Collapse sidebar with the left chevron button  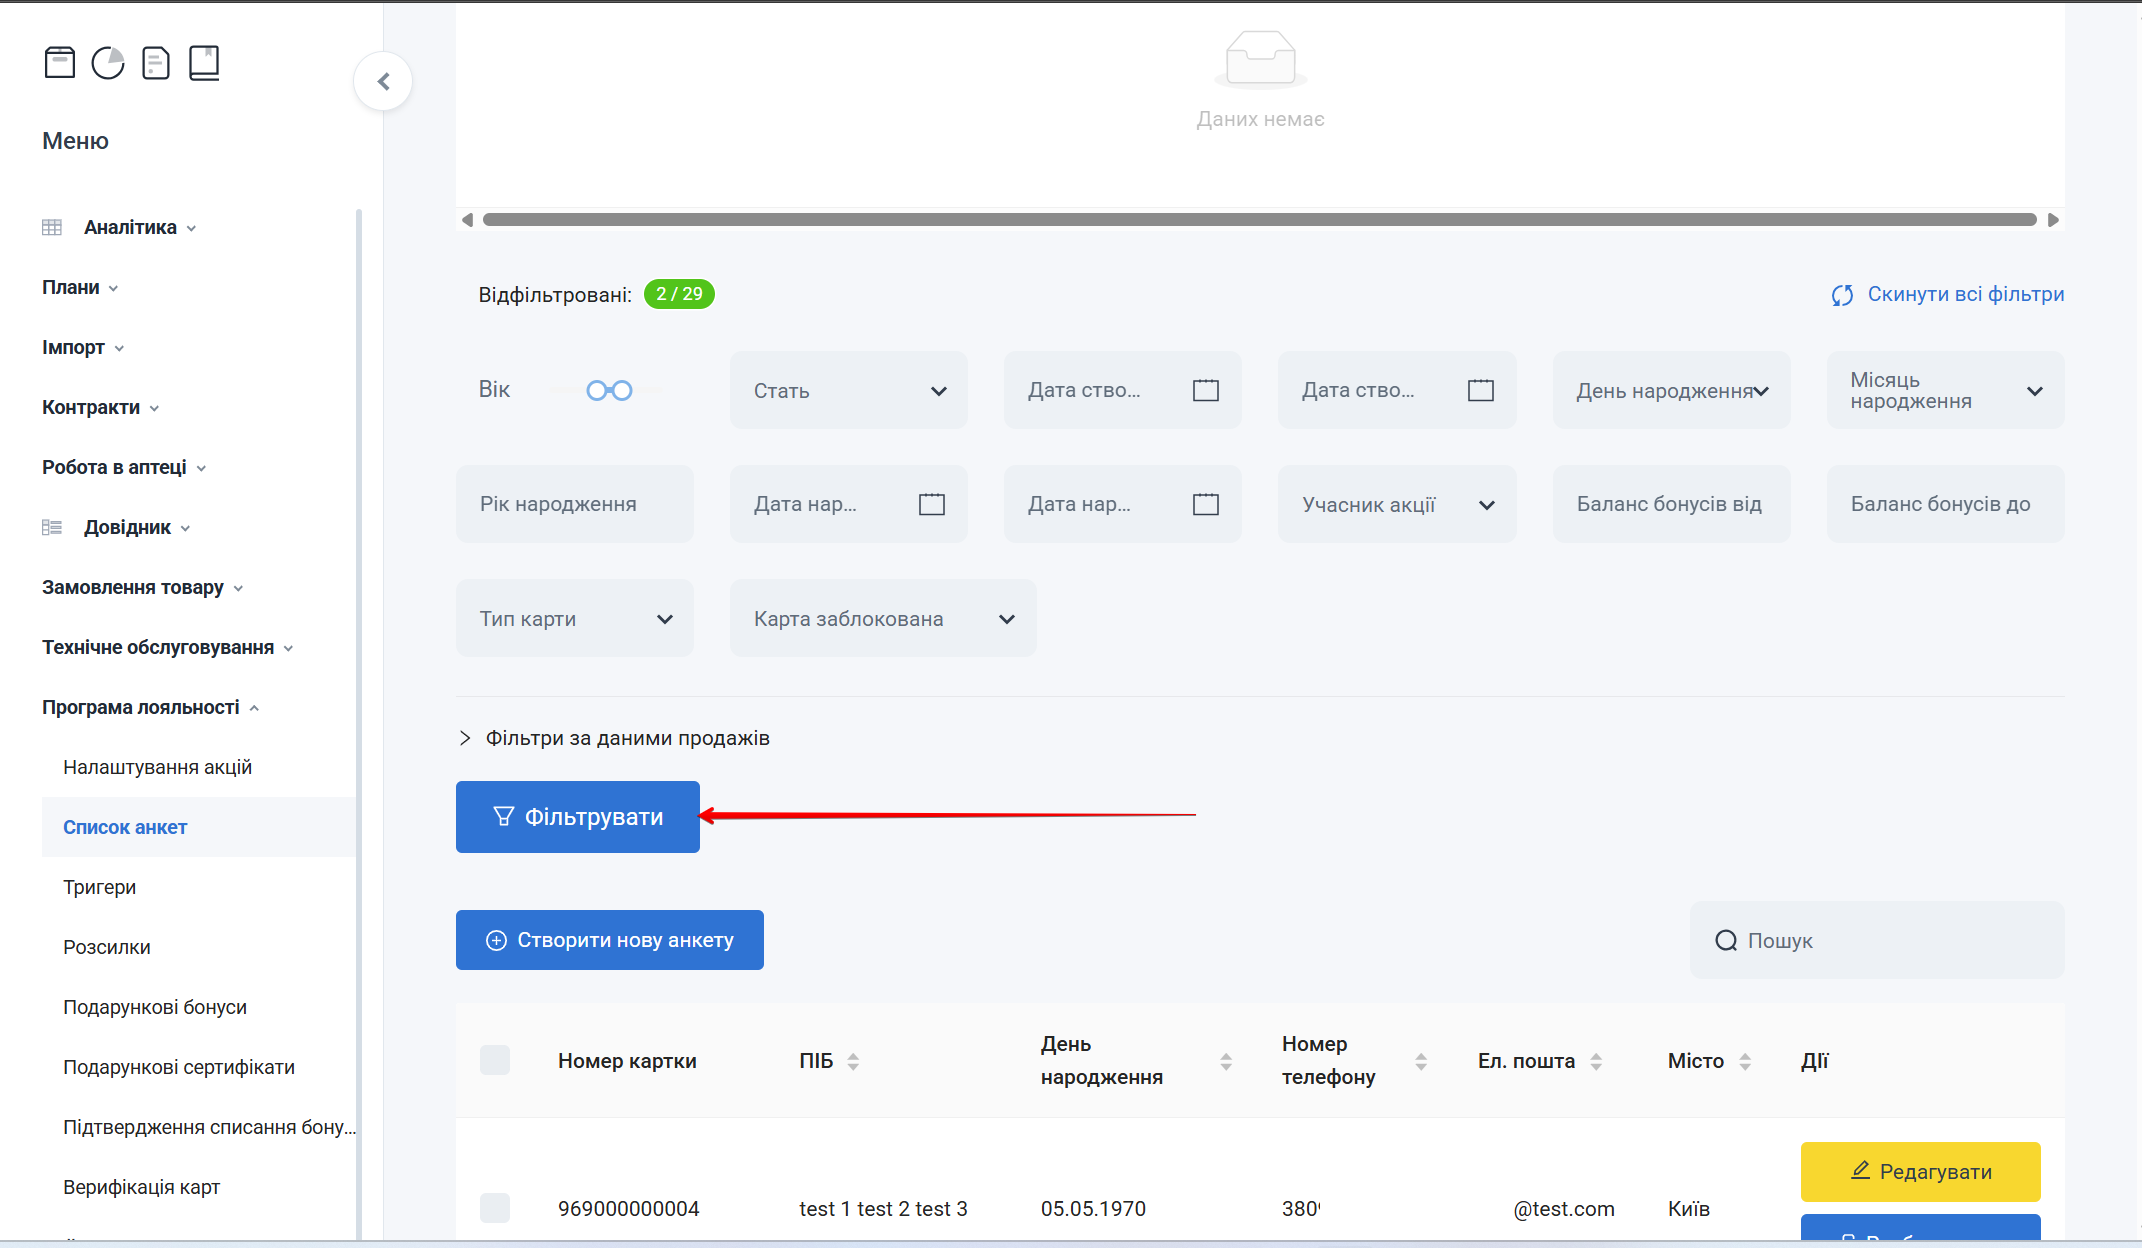(383, 82)
